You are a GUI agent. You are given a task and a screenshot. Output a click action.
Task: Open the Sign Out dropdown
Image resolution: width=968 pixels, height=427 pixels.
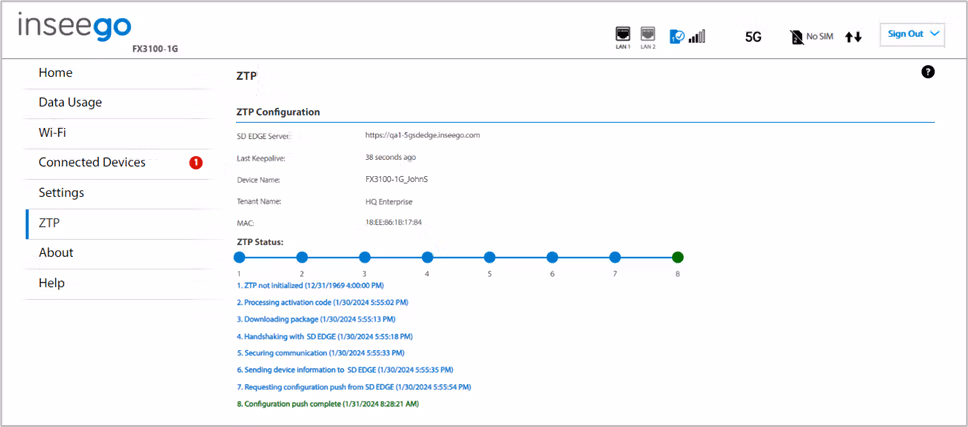pos(912,34)
